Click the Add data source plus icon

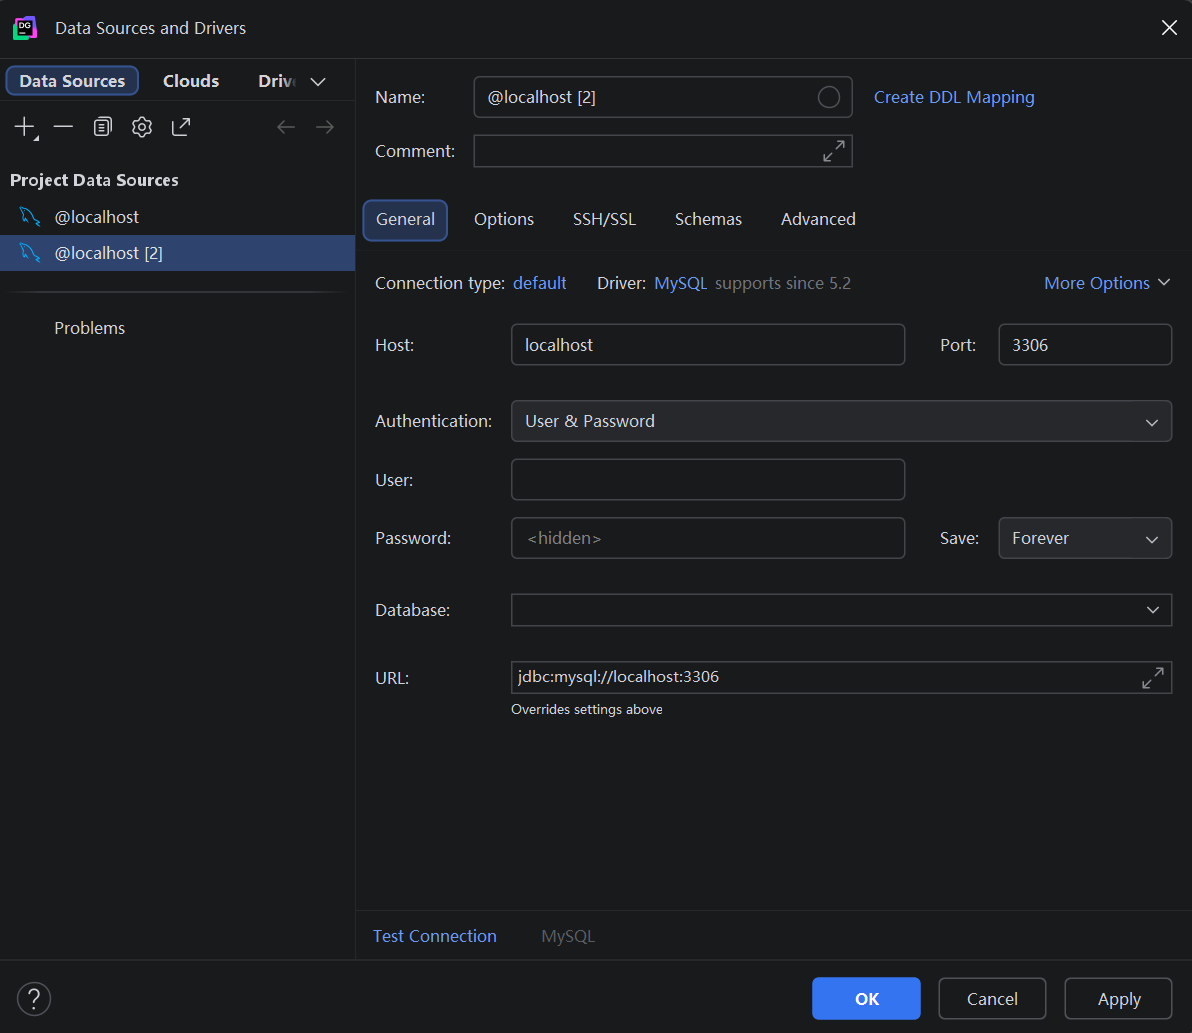click(x=25, y=127)
